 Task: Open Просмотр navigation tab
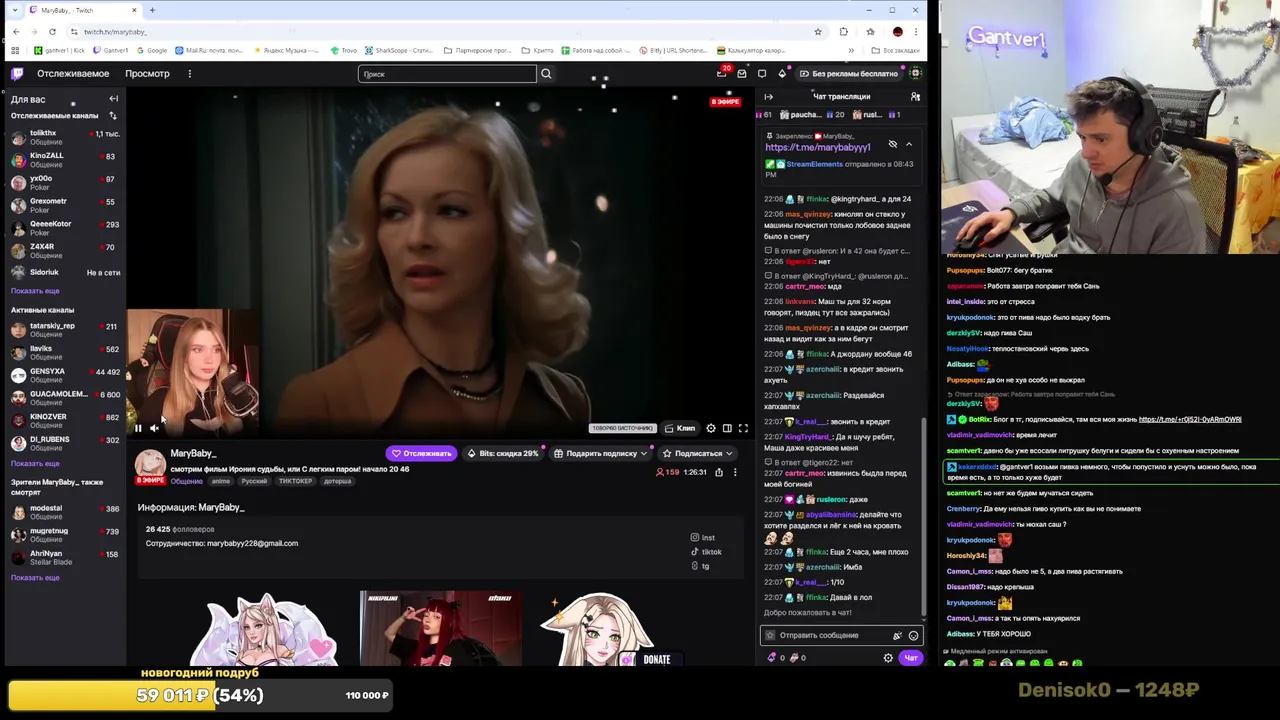click(147, 73)
